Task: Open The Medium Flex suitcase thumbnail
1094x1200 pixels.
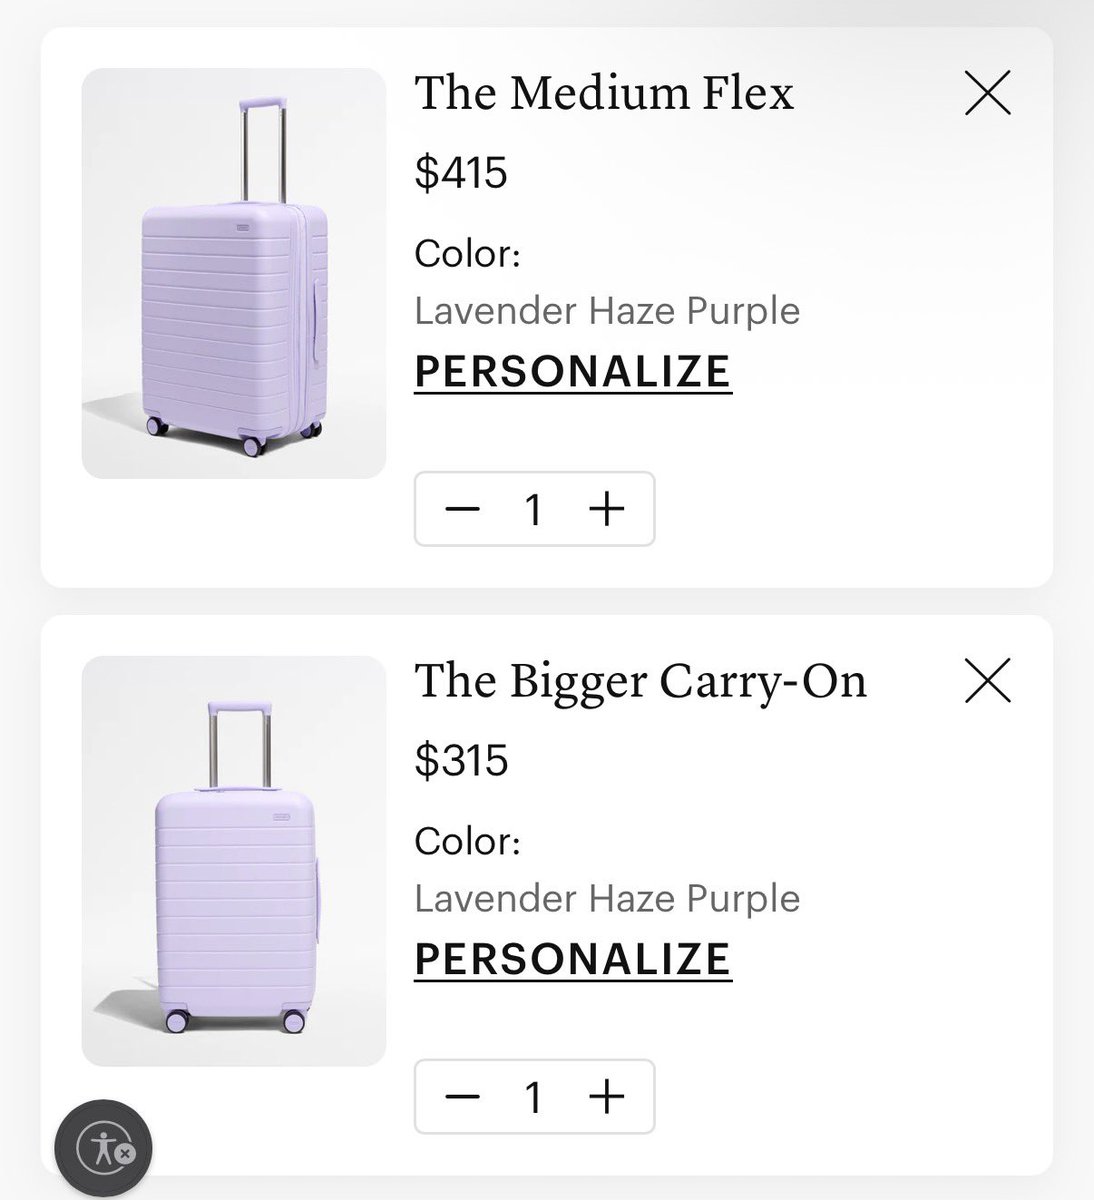Action: tap(233, 273)
